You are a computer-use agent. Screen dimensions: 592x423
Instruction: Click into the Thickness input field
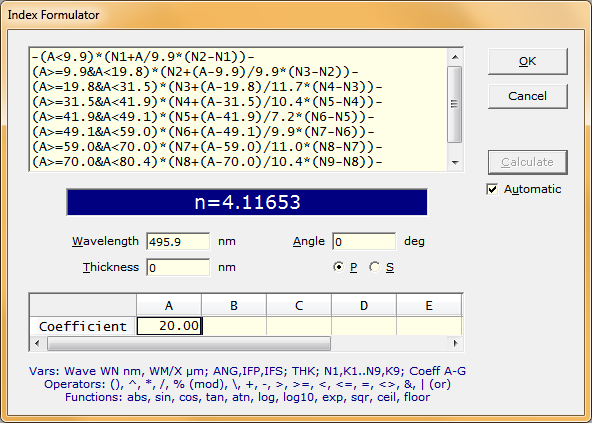[178, 267]
